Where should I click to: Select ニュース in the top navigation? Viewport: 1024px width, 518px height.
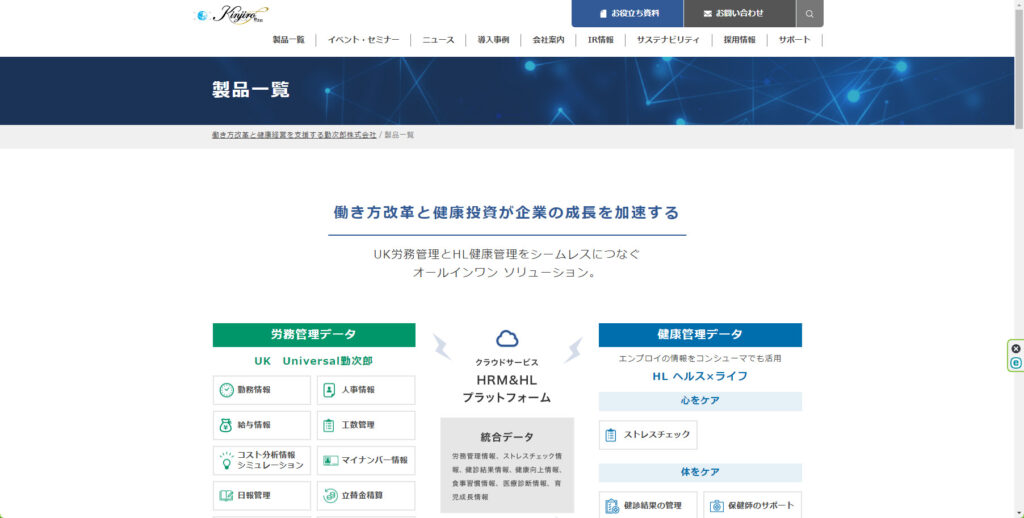tap(438, 40)
